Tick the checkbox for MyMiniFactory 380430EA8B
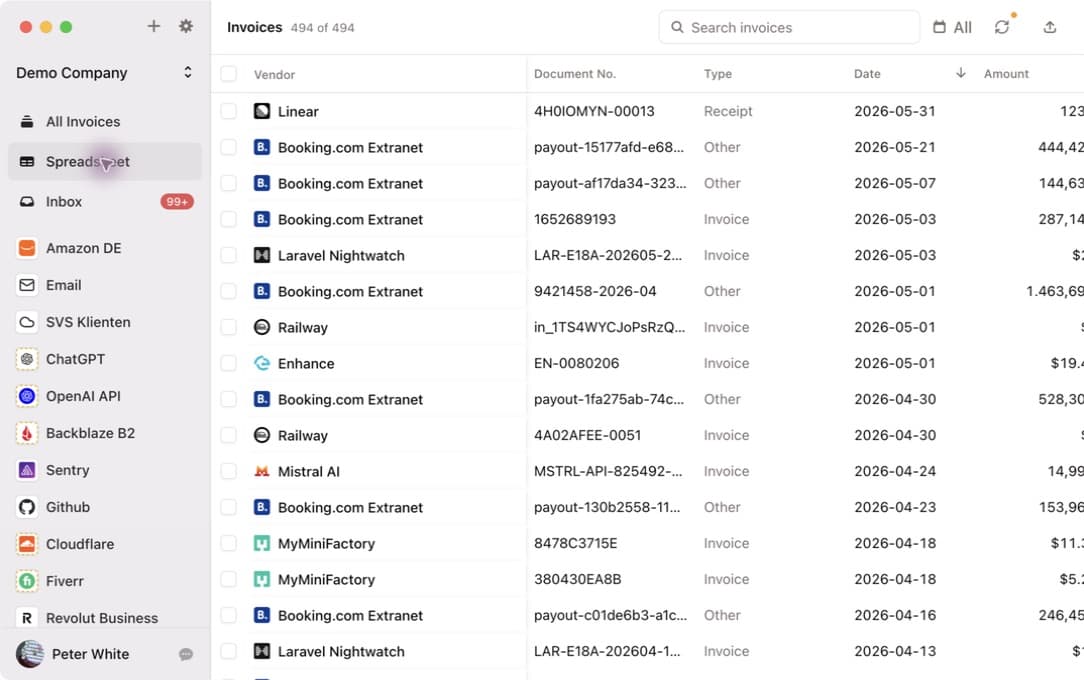Viewport: 1084px width, 680px height. (229, 579)
